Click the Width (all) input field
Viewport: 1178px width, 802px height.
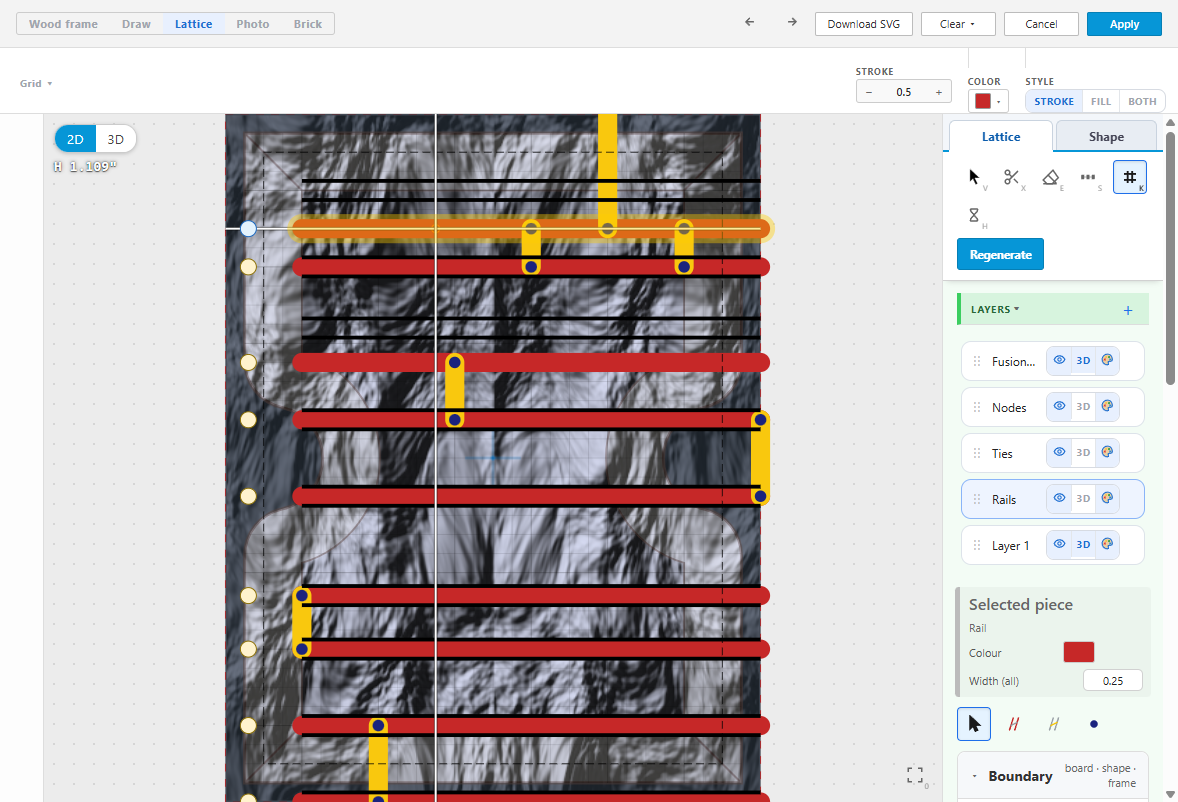[x=1113, y=680]
